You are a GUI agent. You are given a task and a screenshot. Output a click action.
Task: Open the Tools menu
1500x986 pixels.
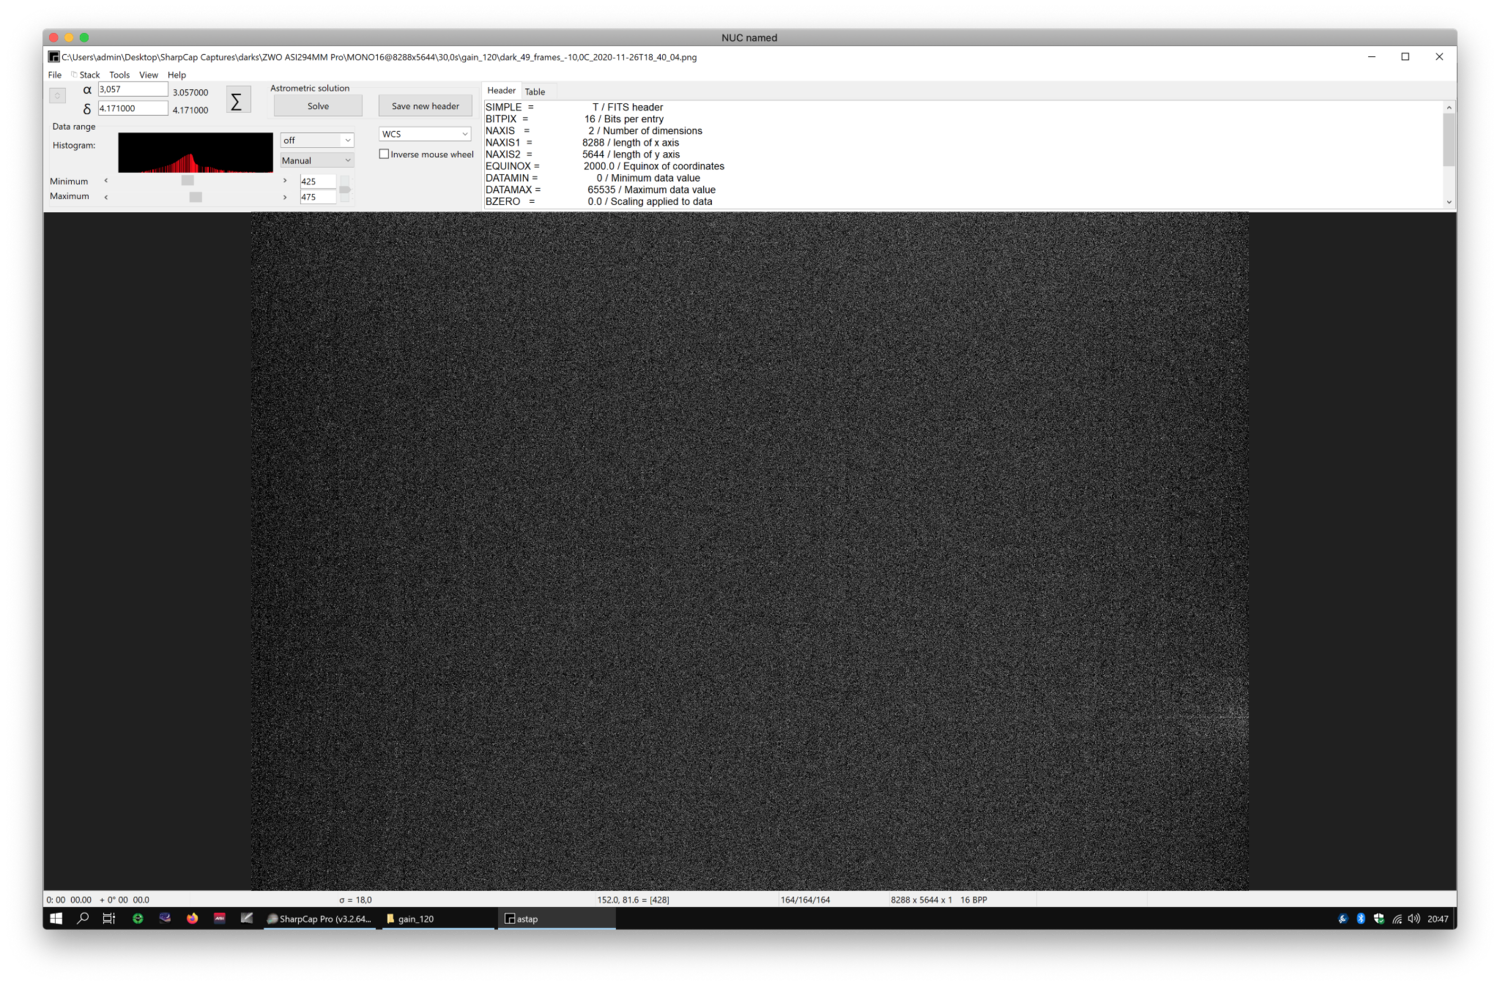pyautogui.click(x=119, y=75)
